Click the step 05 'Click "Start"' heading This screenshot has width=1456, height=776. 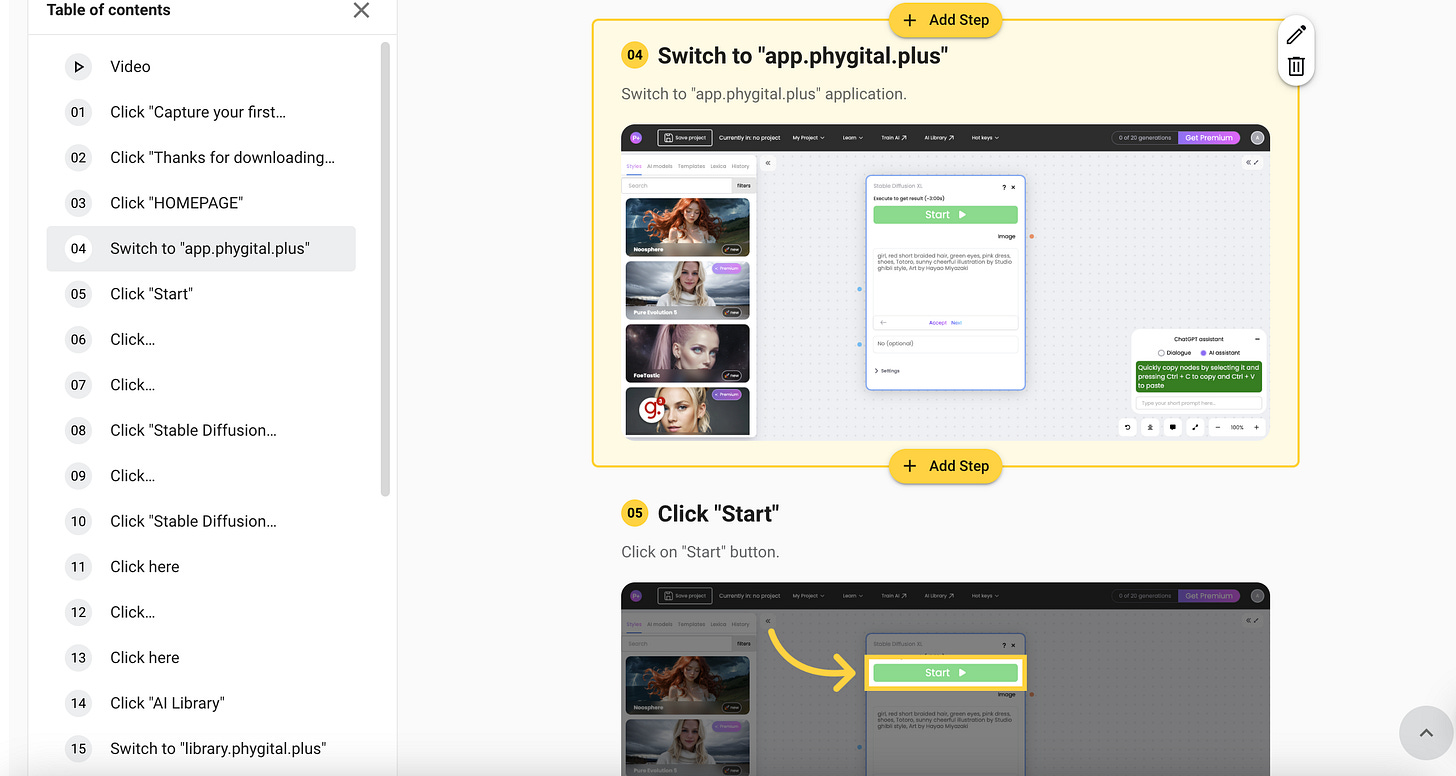(718, 514)
